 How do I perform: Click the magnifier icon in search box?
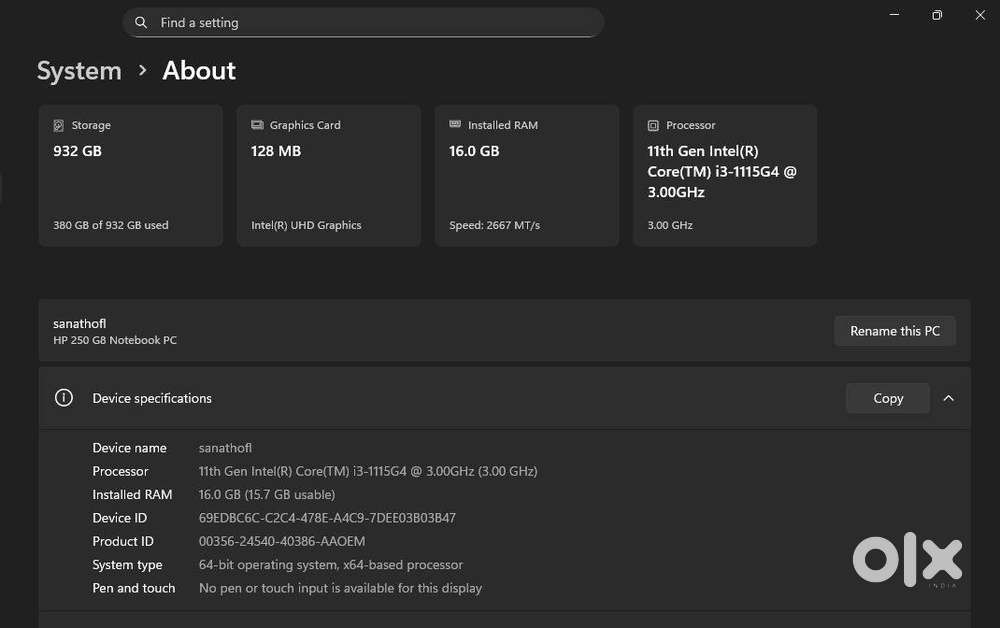click(x=141, y=22)
